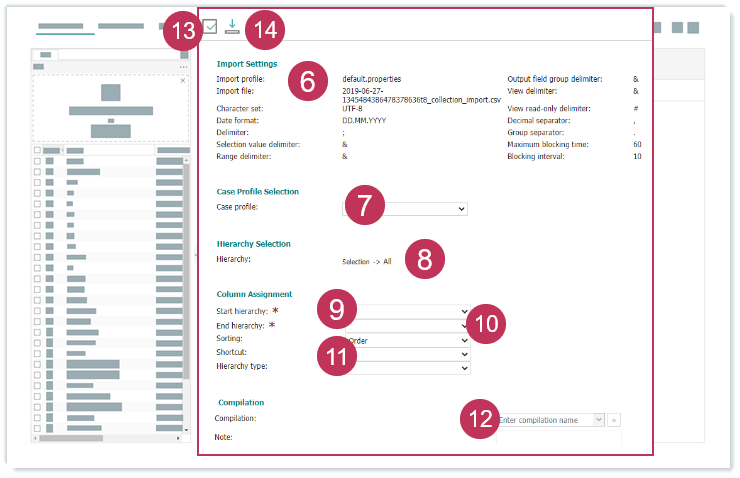Click the Selection -> All hierarchy text

367,261
